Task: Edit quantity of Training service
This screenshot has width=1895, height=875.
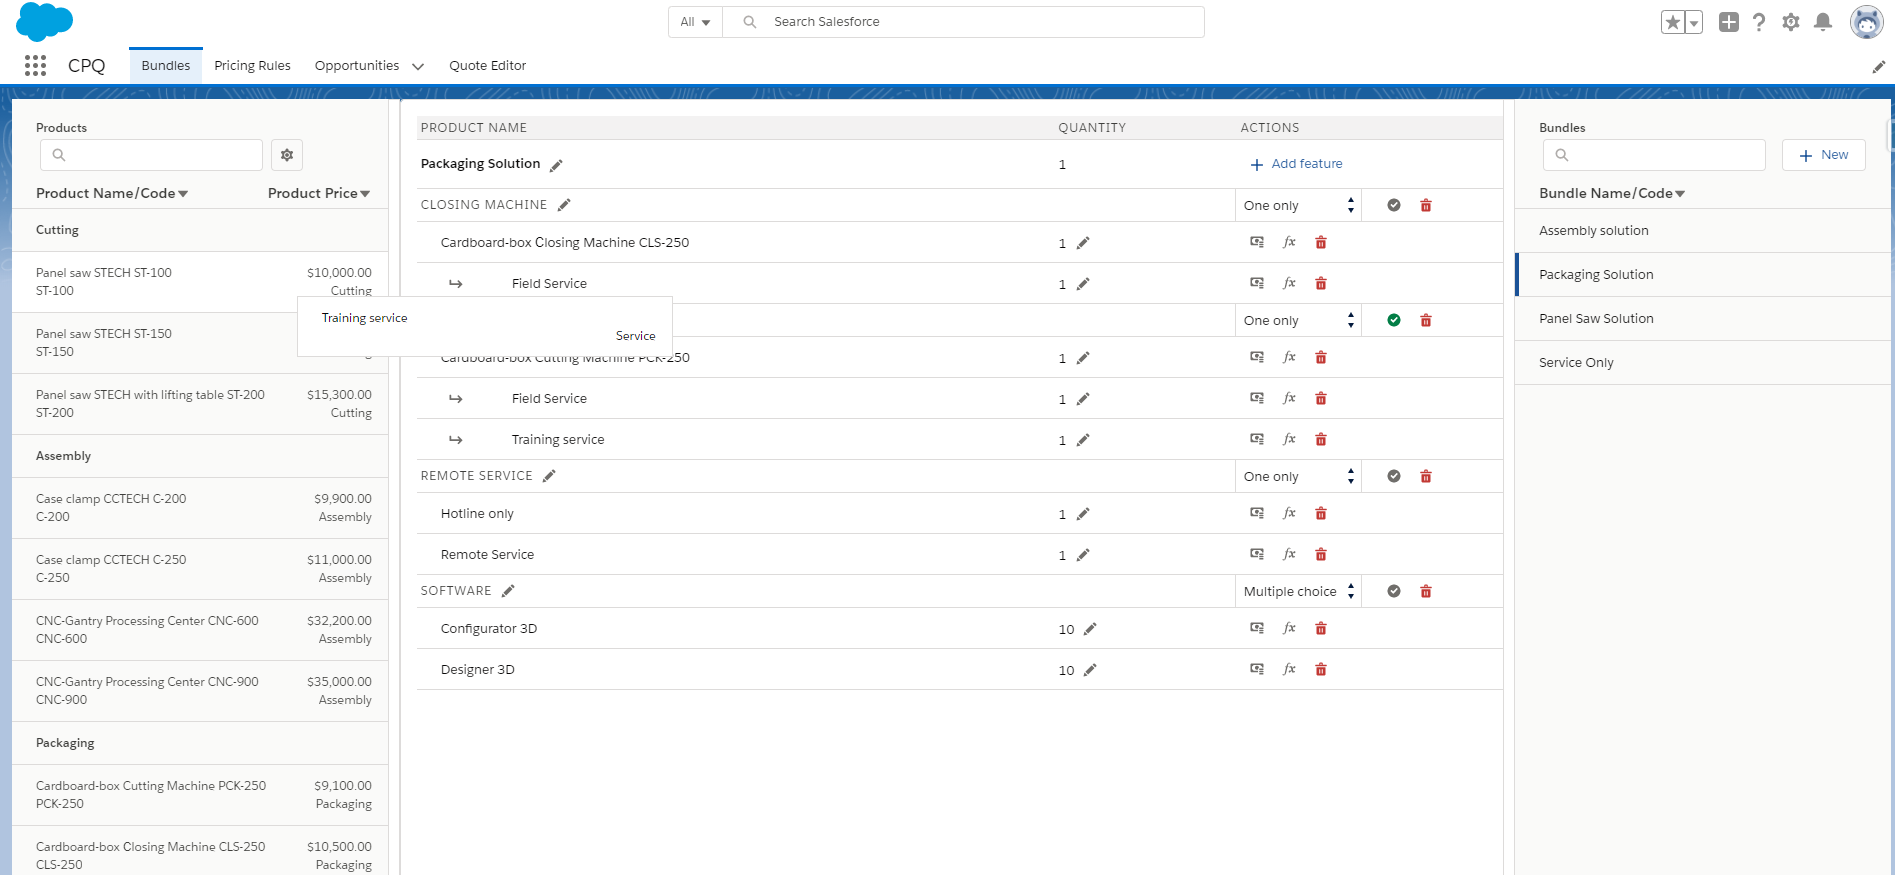Action: (x=1083, y=440)
